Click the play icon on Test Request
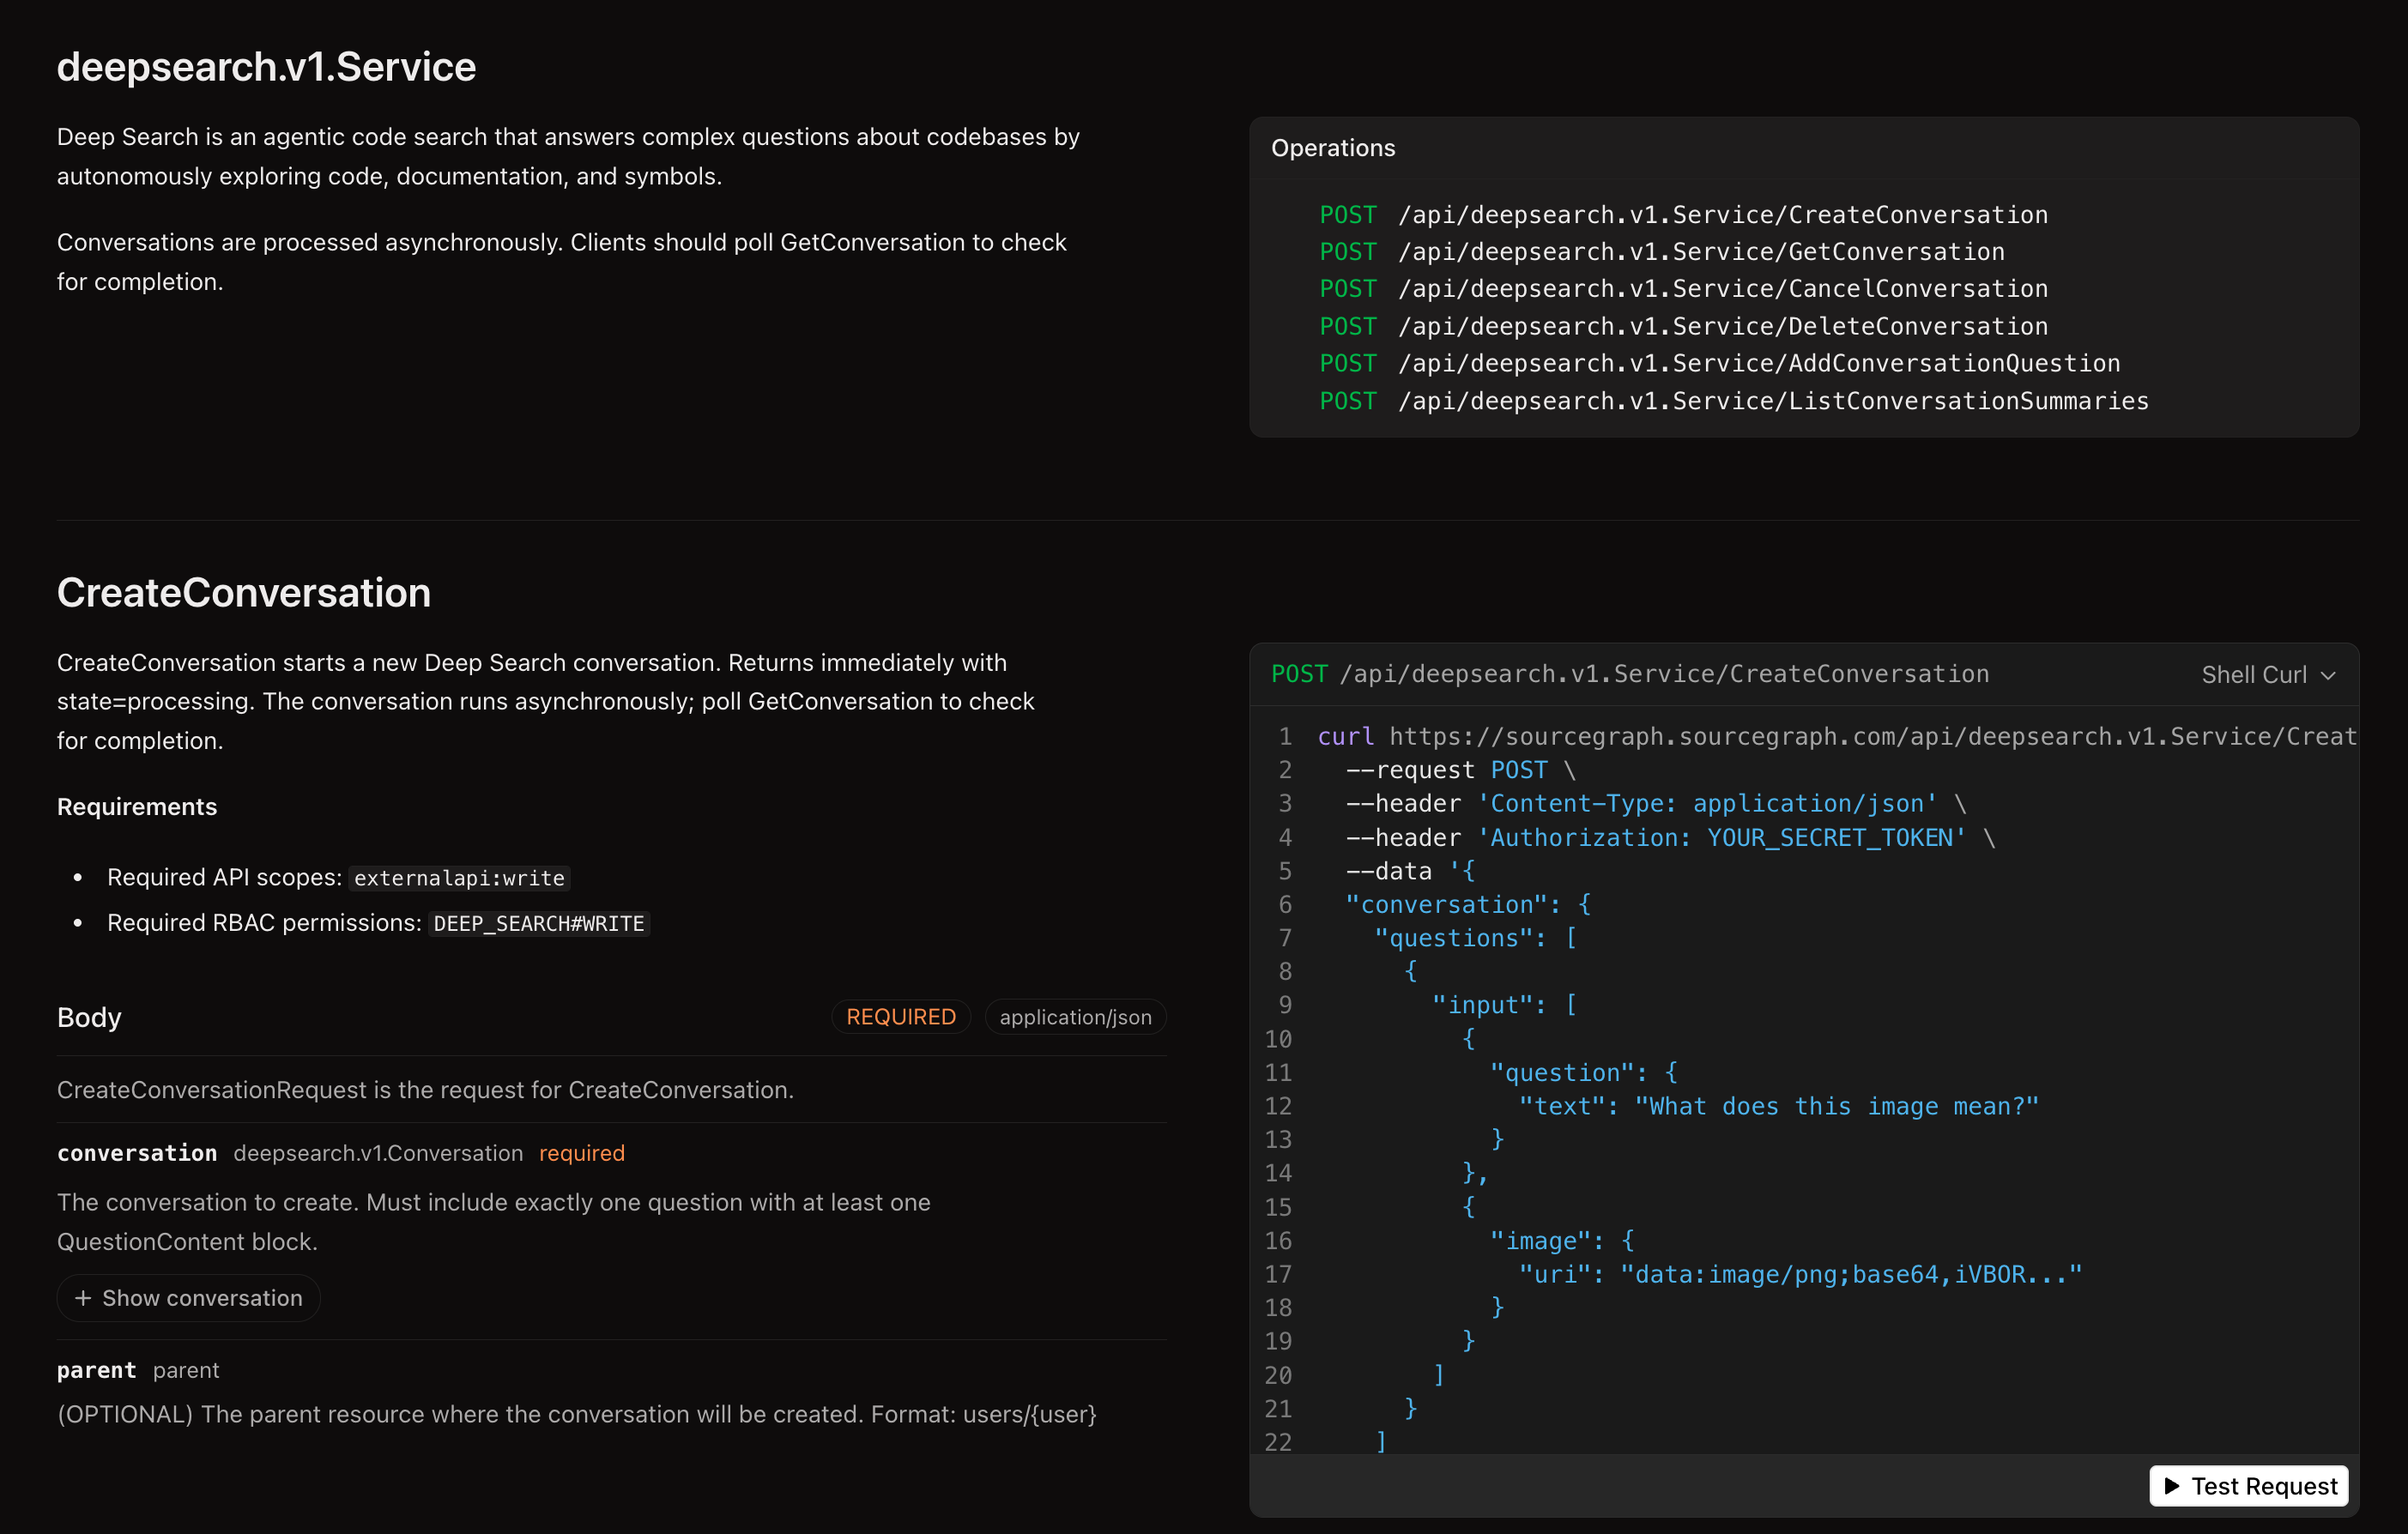This screenshot has height=1534, width=2408. click(2172, 1486)
